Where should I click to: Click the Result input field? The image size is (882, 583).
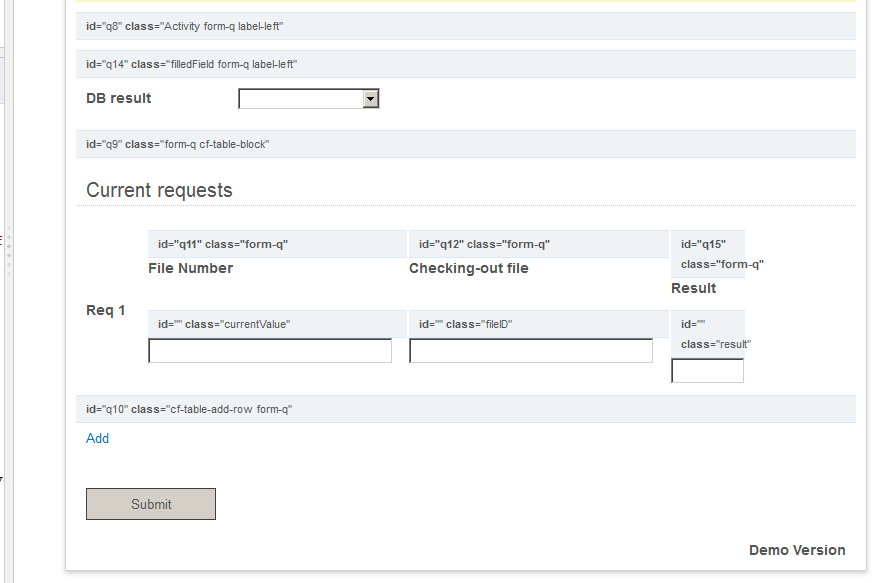coord(708,371)
